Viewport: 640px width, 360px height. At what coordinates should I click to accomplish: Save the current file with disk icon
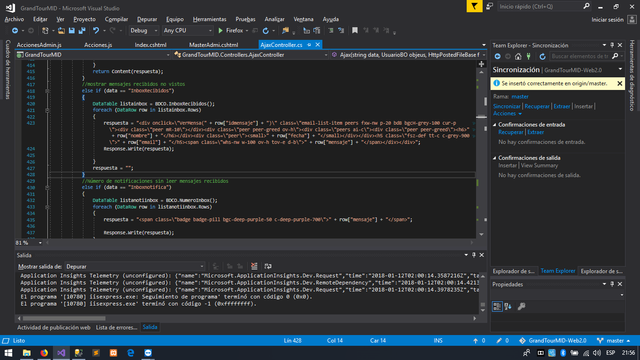pyautogui.click(x=72, y=31)
